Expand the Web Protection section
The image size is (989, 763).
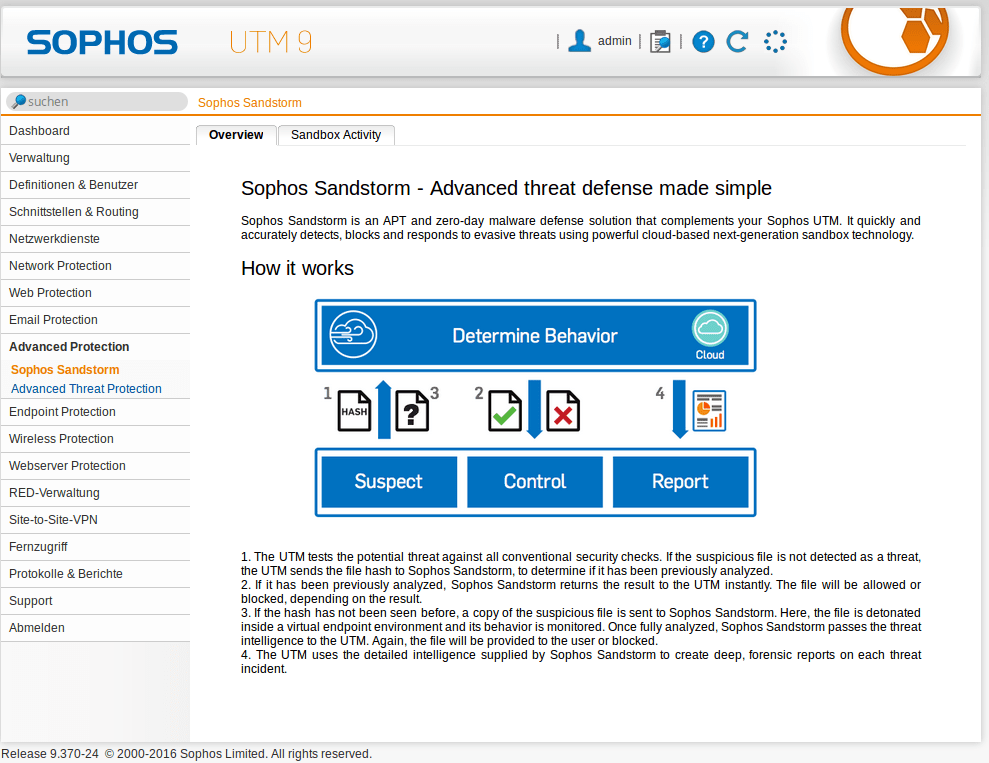(x=50, y=293)
